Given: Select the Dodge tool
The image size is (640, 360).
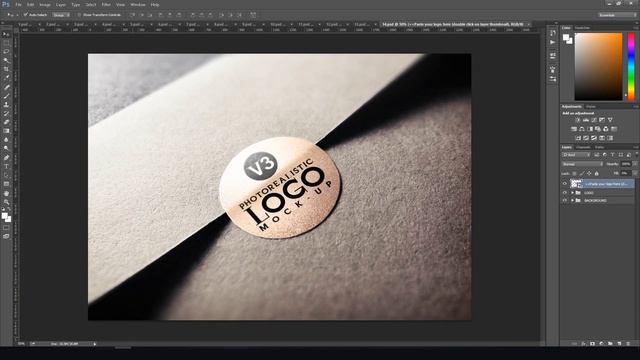Looking at the screenshot, I should pos(6,149).
